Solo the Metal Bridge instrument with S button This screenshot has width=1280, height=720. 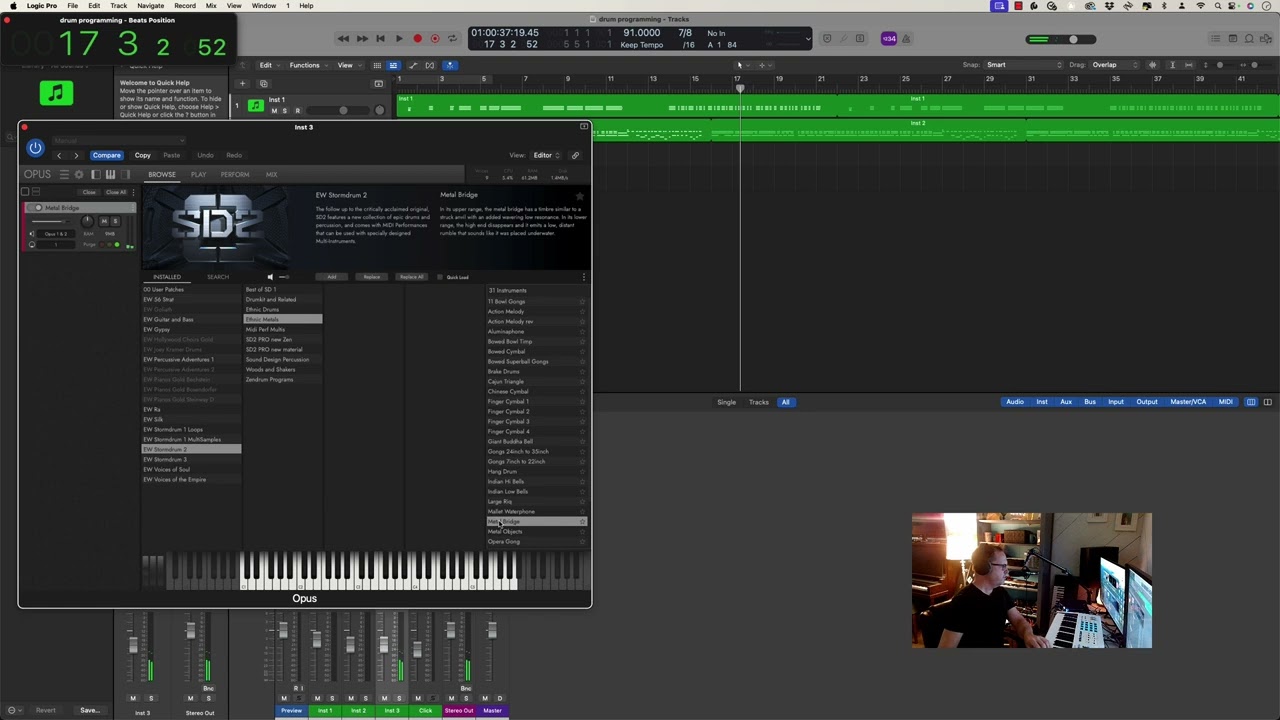[x=113, y=221]
